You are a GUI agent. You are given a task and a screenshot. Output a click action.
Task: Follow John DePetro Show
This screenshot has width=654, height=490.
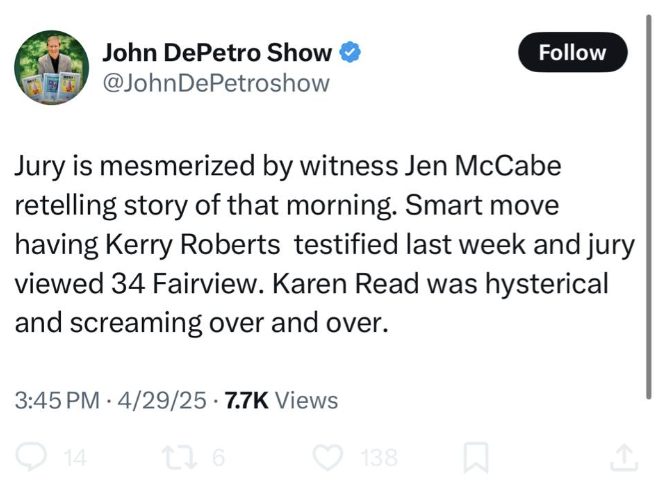click(x=573, y=52)
